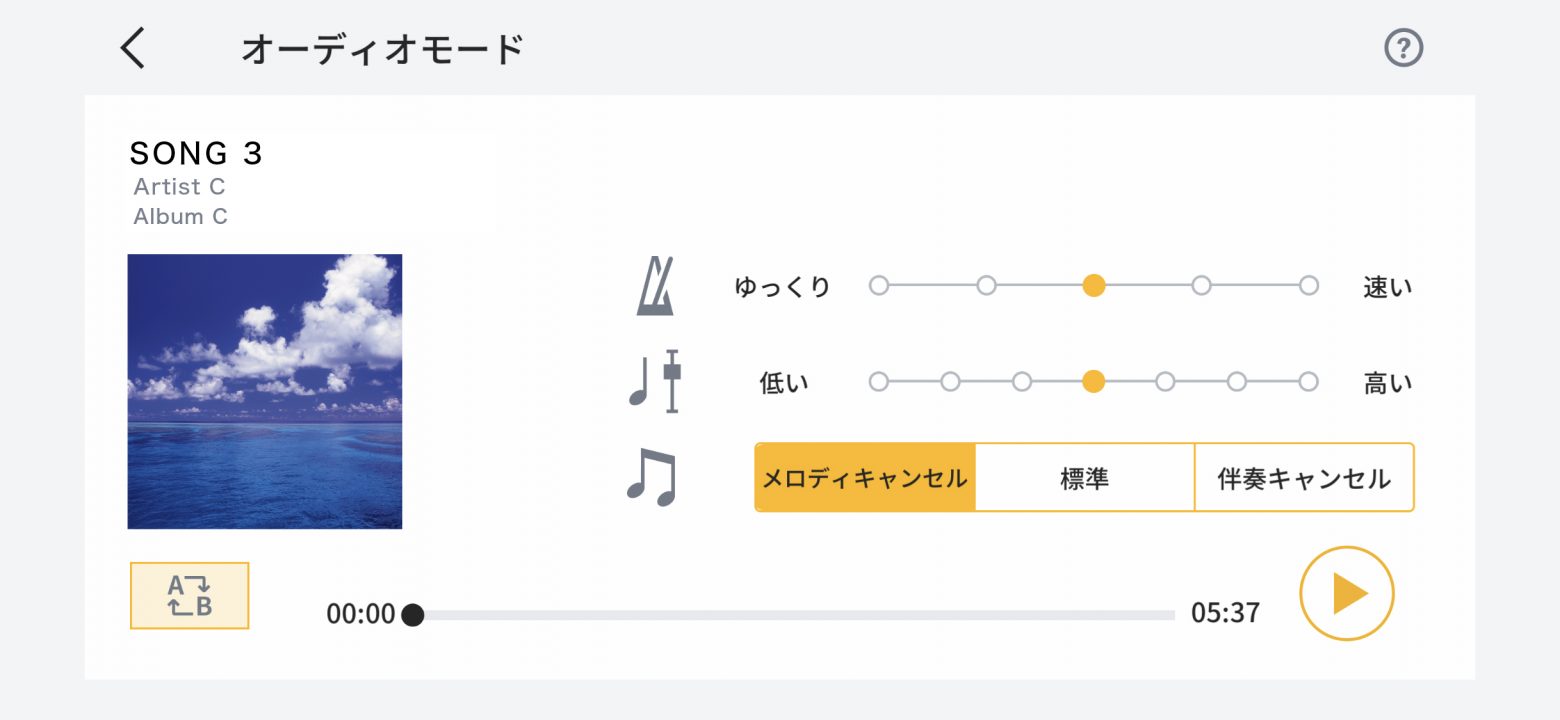The height and width of the screenshot is (720, 1560).
Task: Select Accompaniment Cancel (伴奏キャンセル) mode
Action: coord(1304,478)
